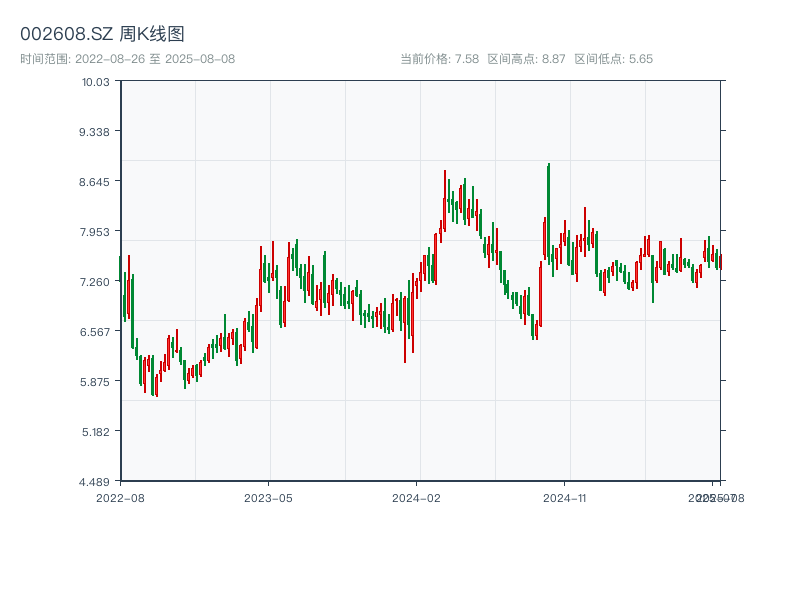
Task: Click the 4.489 y-axis price label
Action: (94, 481)
